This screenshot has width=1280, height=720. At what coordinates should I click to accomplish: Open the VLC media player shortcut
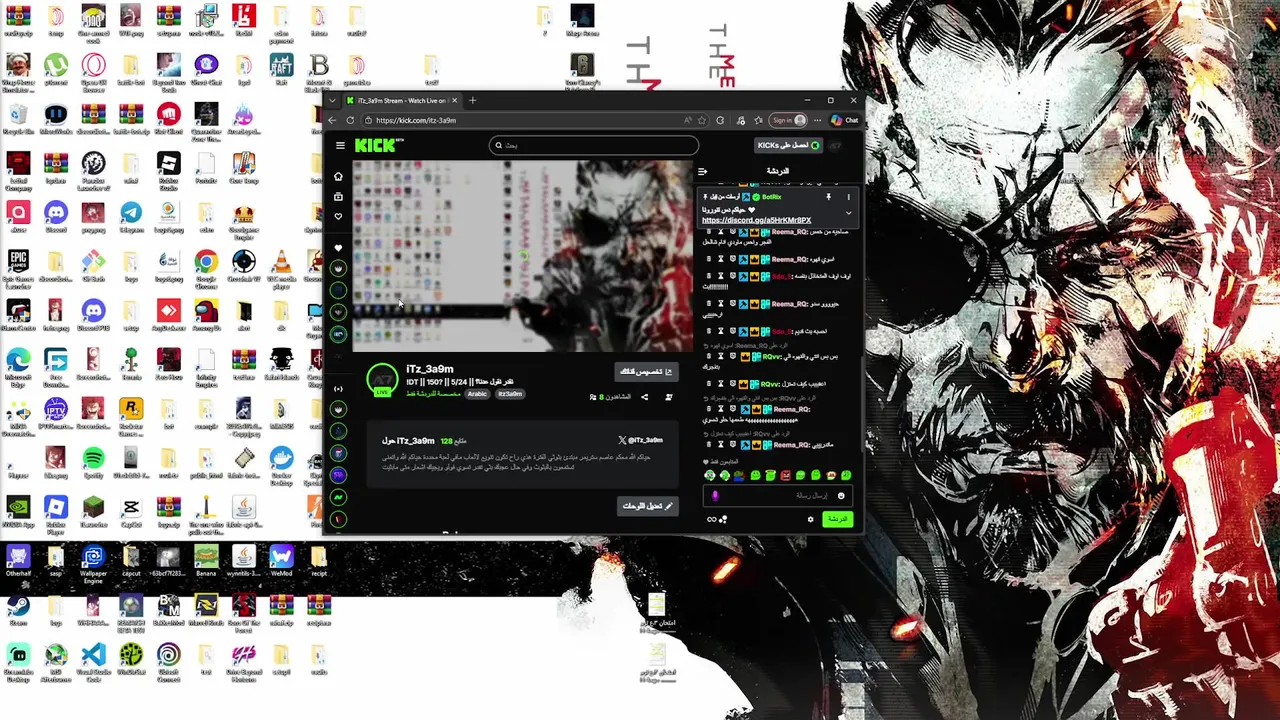coord(281,265)
